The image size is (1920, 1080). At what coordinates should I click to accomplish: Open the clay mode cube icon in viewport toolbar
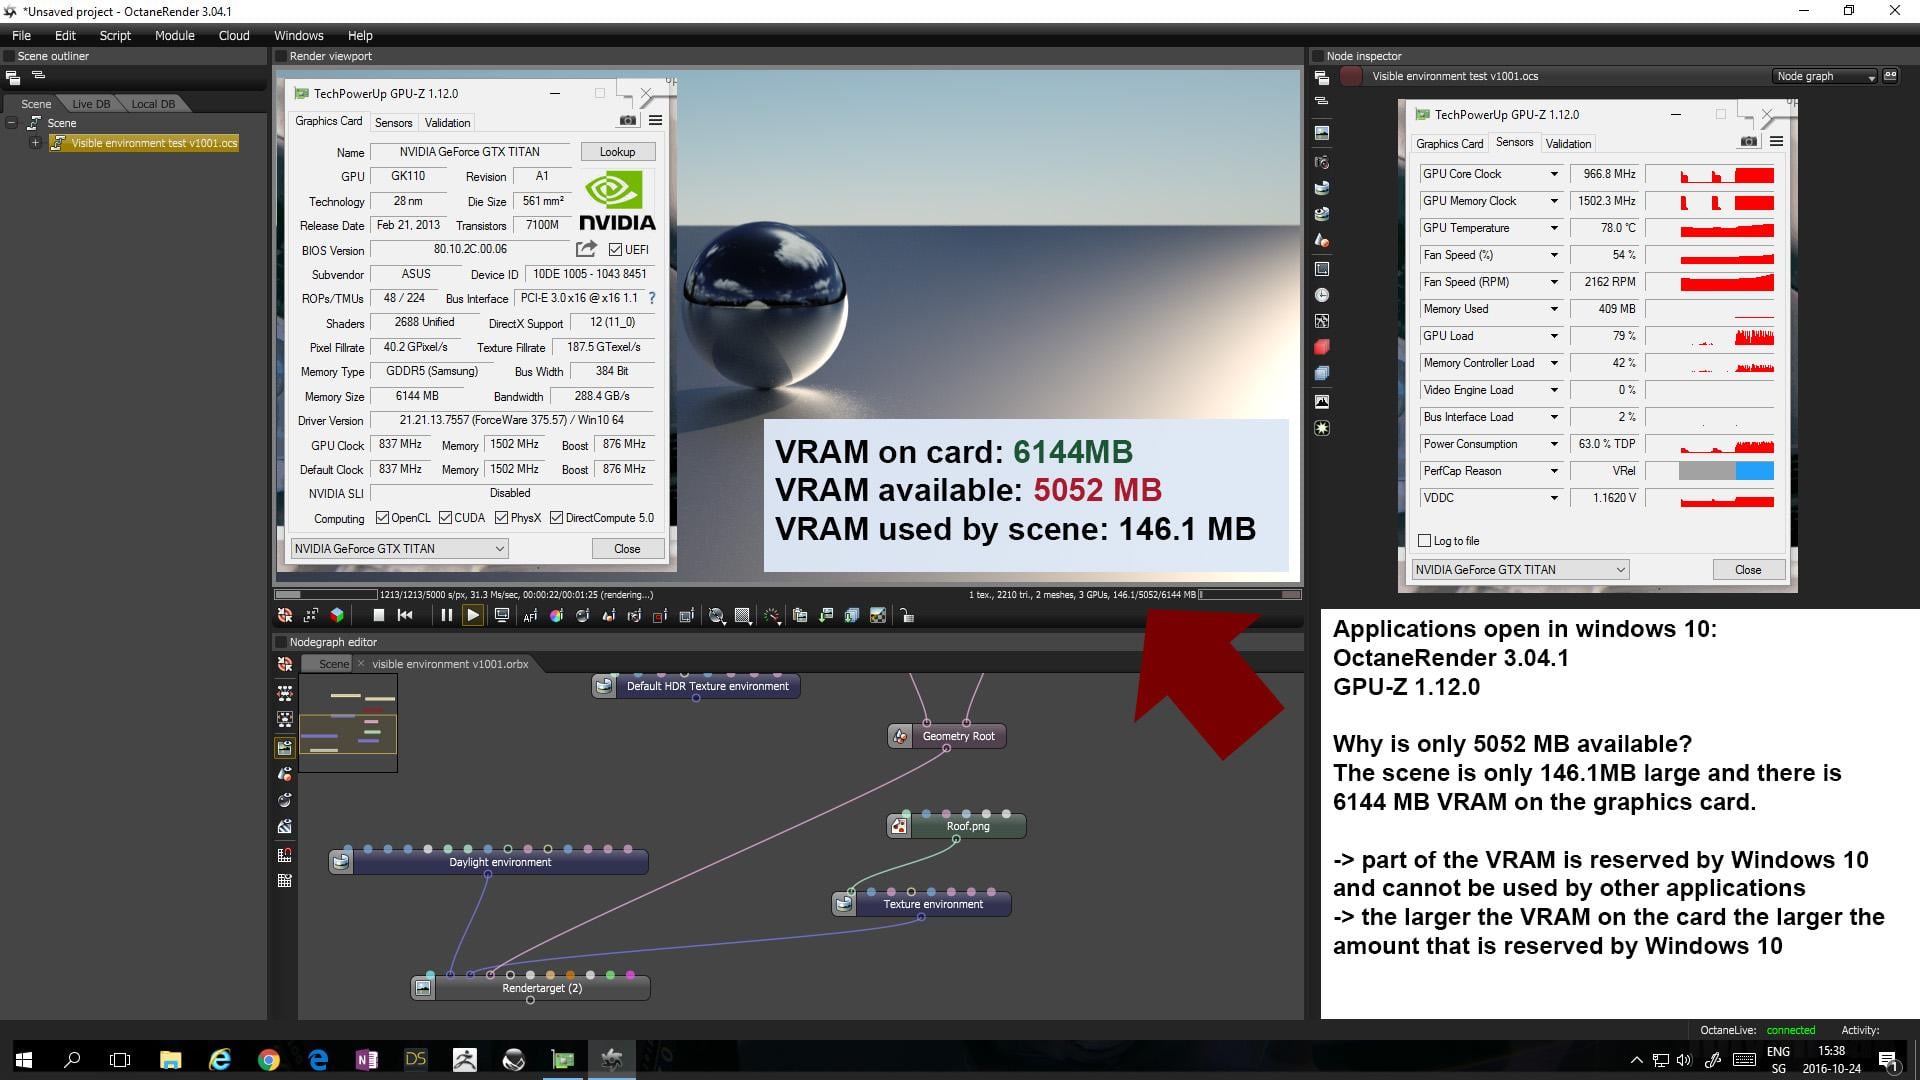pos(337,616)
